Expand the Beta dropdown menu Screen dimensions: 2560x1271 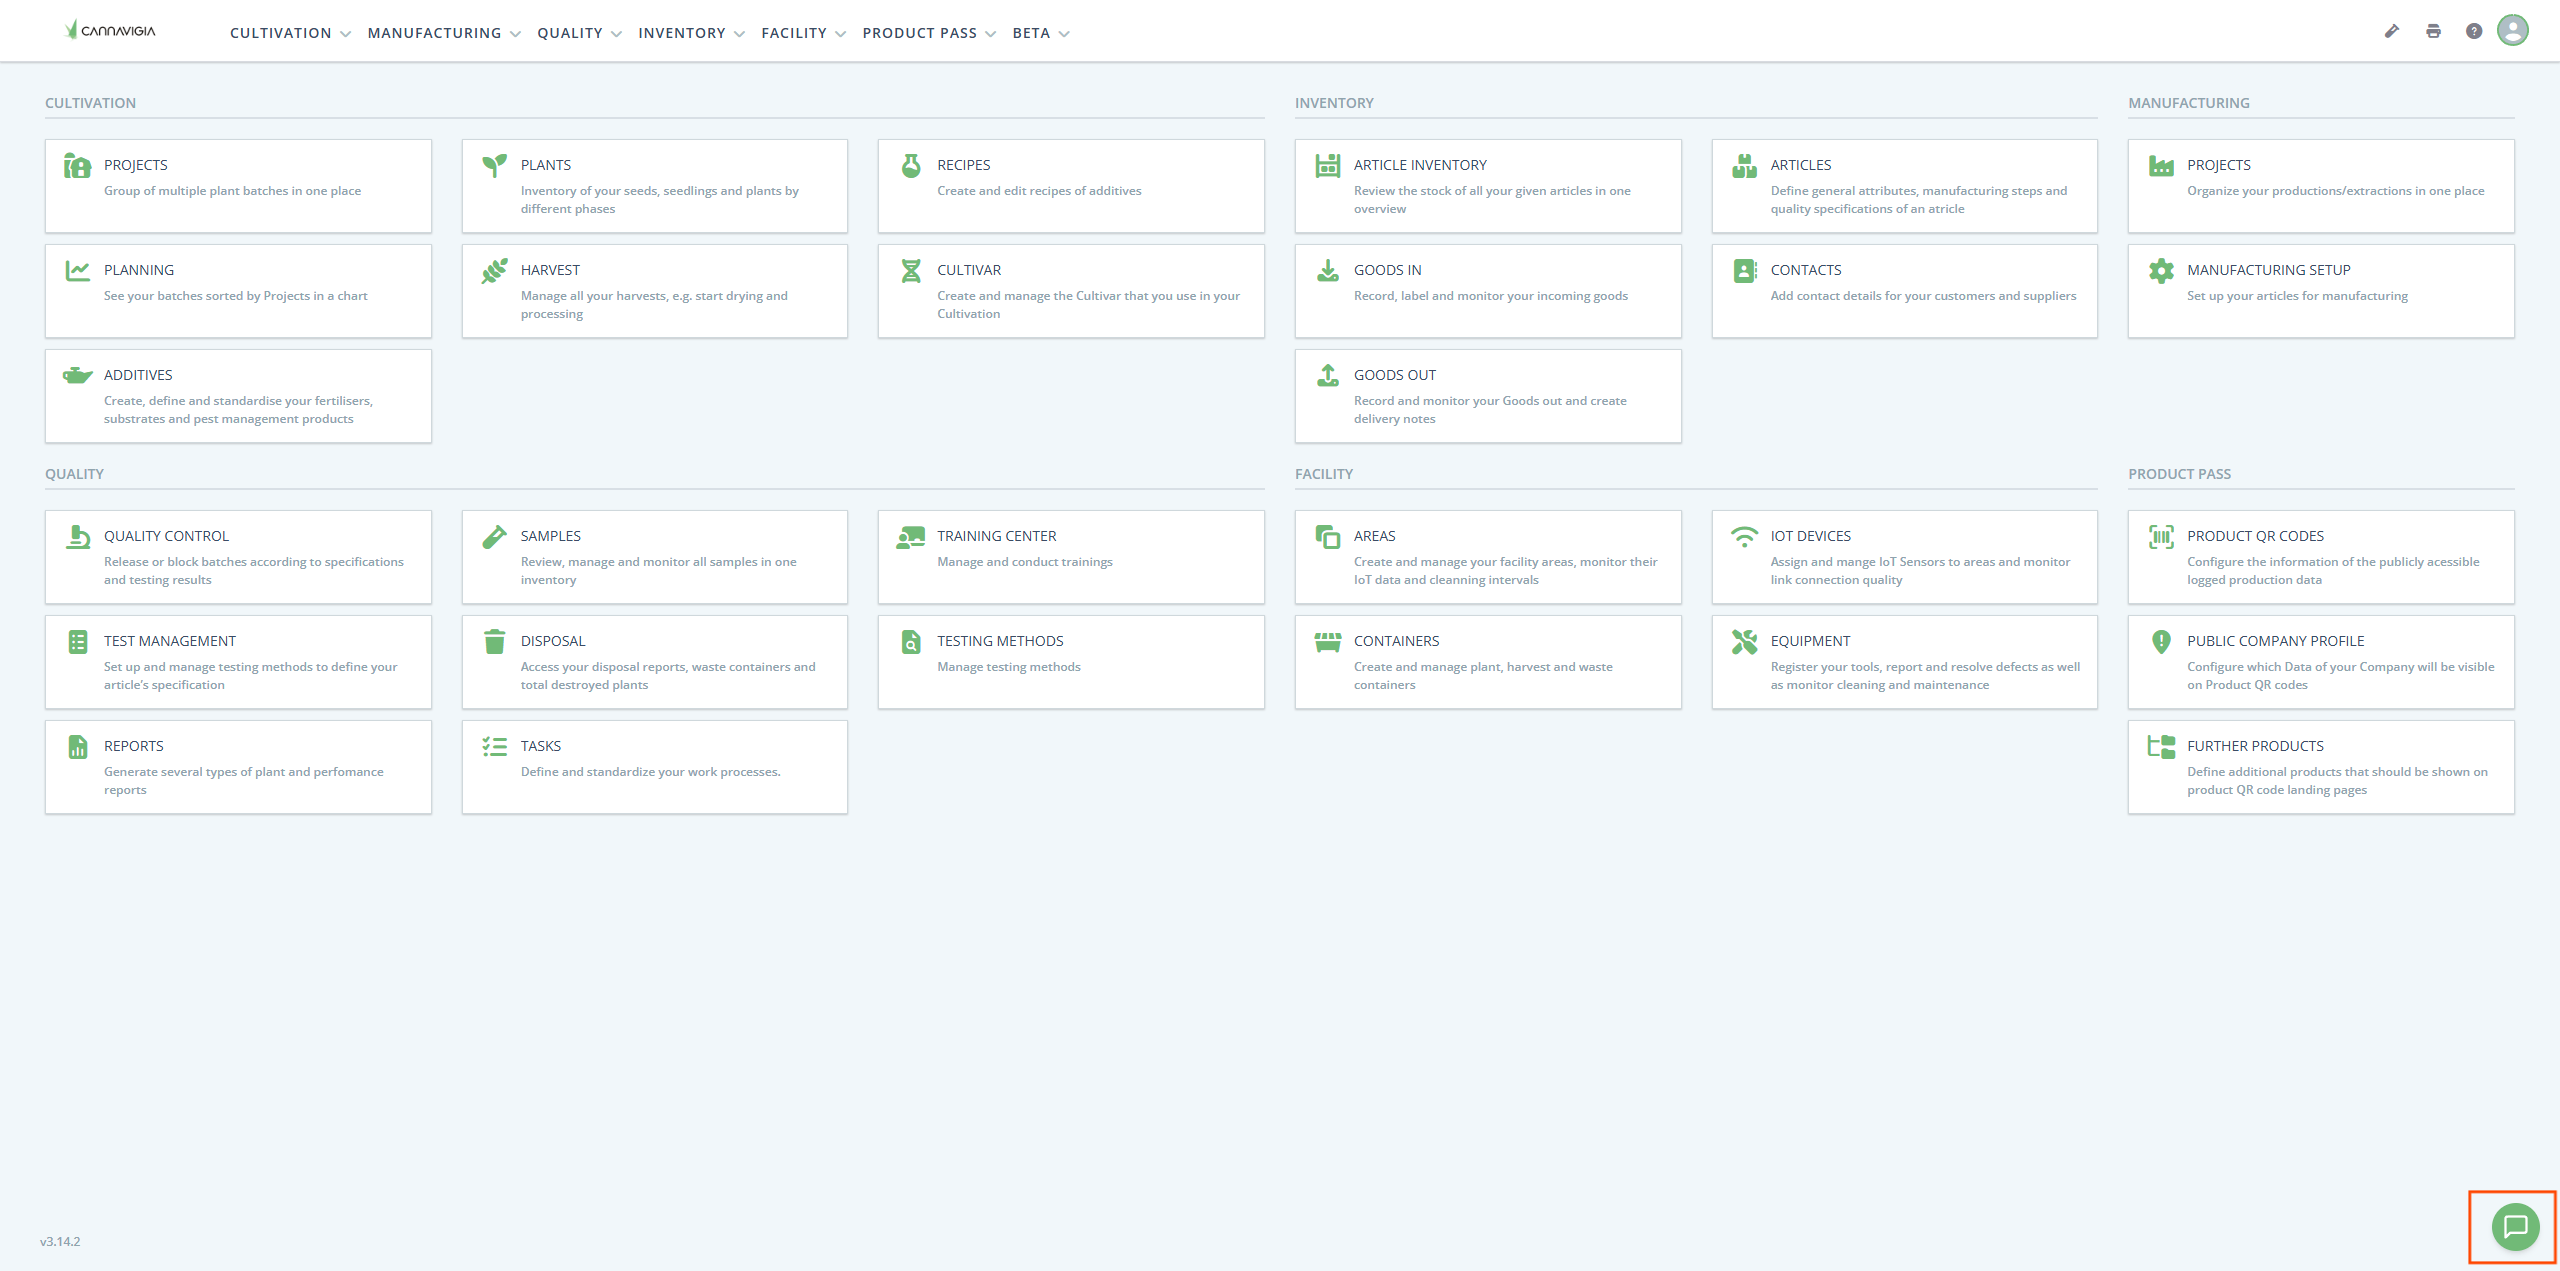pyautogui.click(x=1041, y=33)
